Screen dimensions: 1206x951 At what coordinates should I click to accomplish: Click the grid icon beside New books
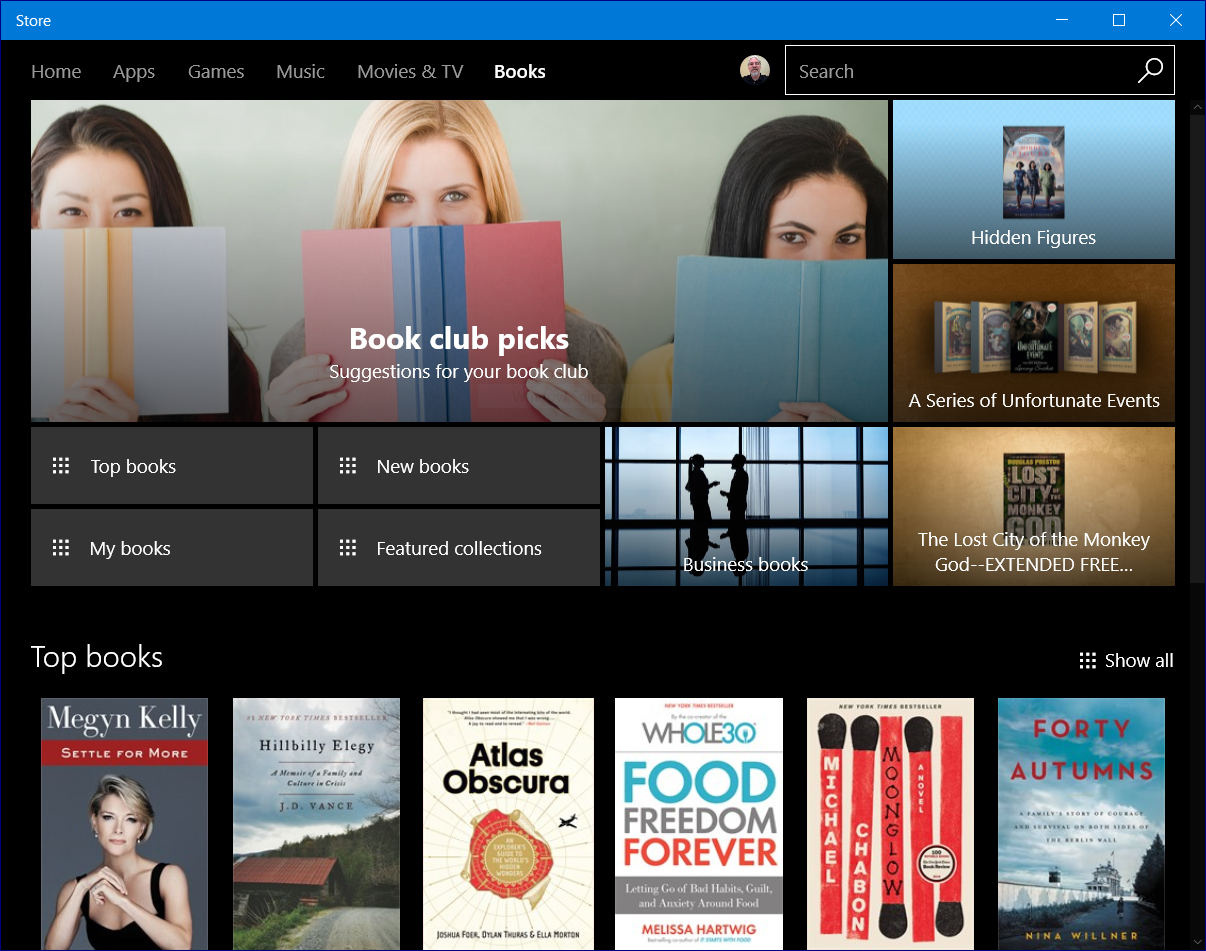click(348, 466)
